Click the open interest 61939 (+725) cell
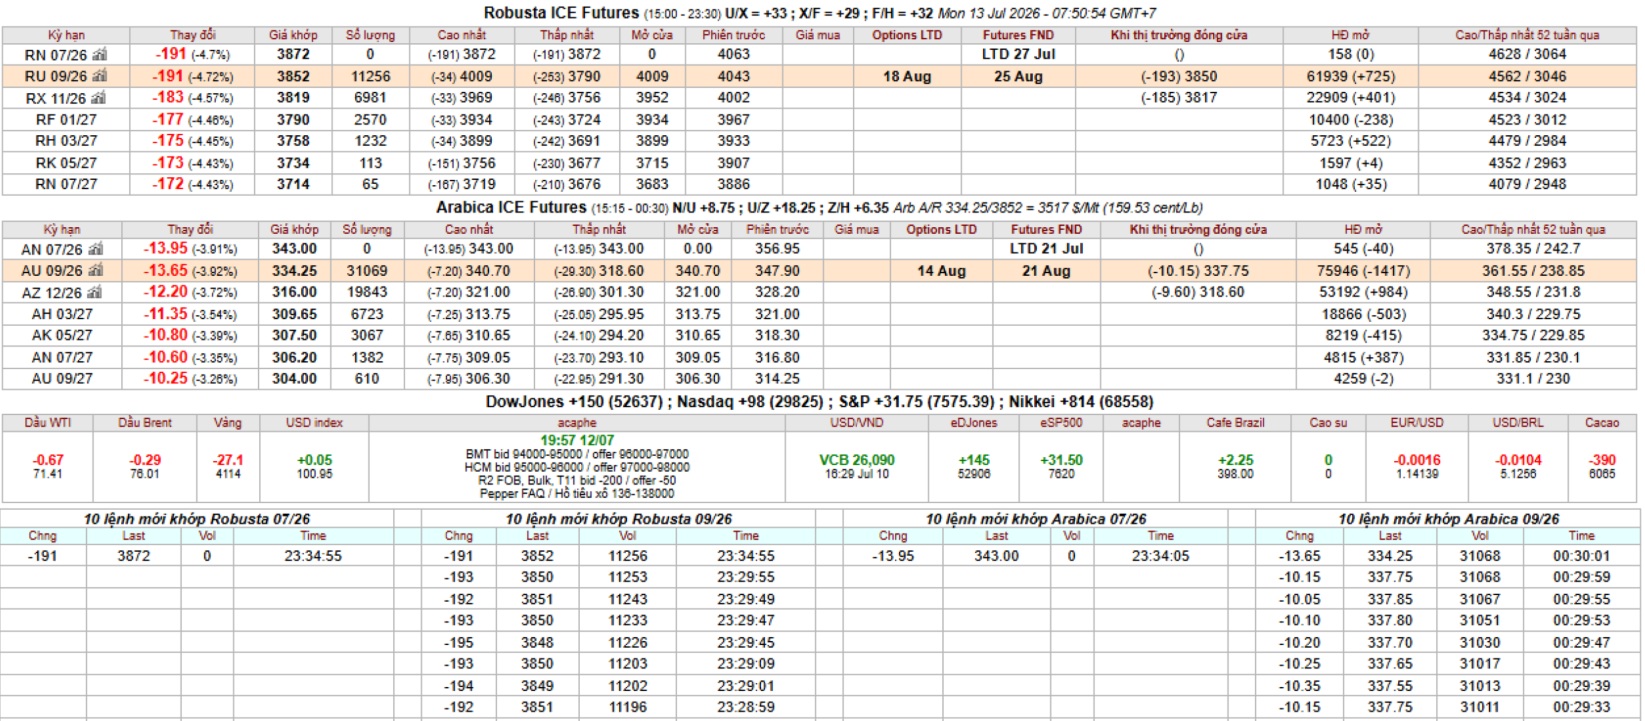 pyautogui.click(x=1351, y=76)
